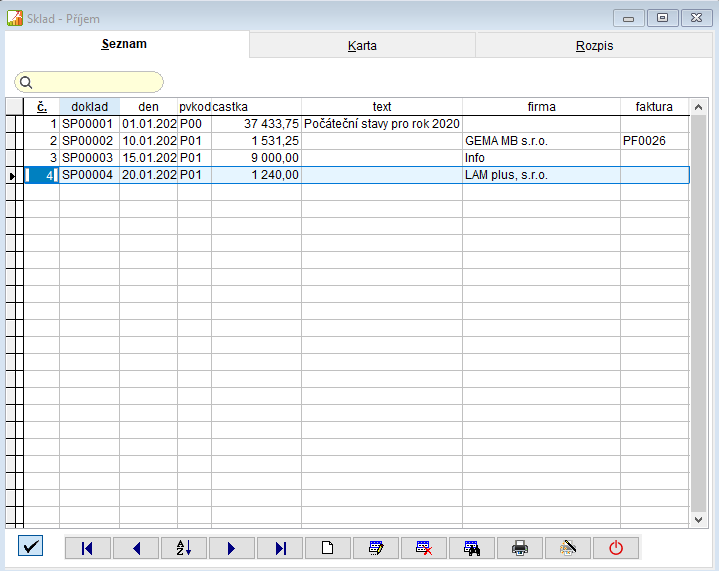Open the Rozpis tab
Screen dimensions: 719x571
click(594, 45)
